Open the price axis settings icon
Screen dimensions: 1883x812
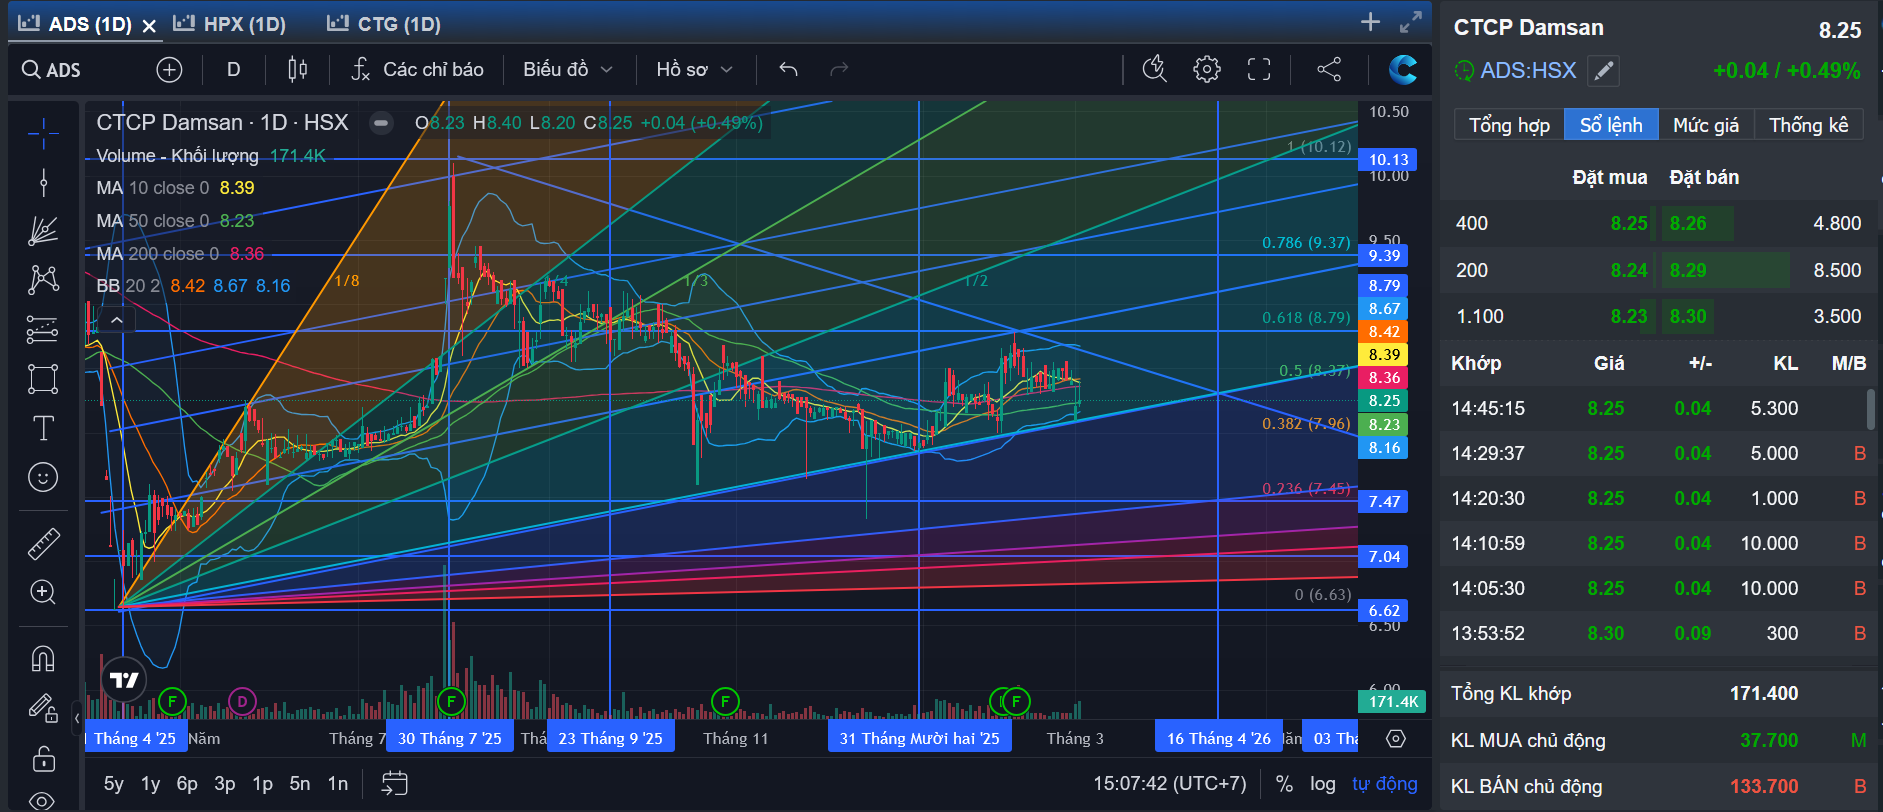click(x=1396, y=738)
